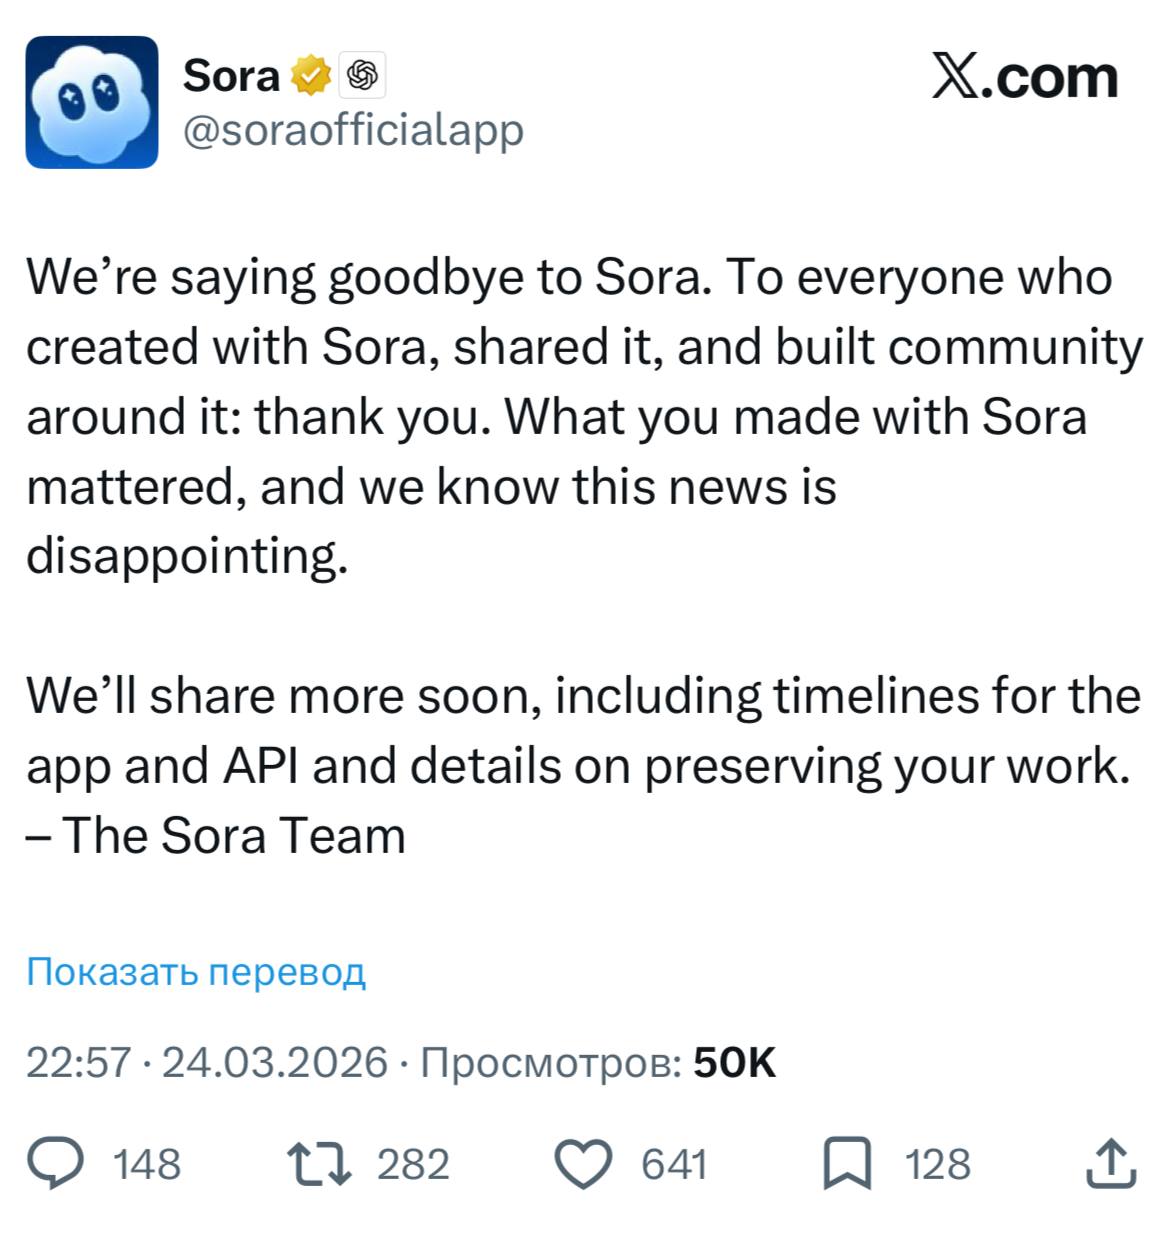Click the 22:57 post time
Viewport: 1176px width, 1235px height.
[x=78, y=1062]
